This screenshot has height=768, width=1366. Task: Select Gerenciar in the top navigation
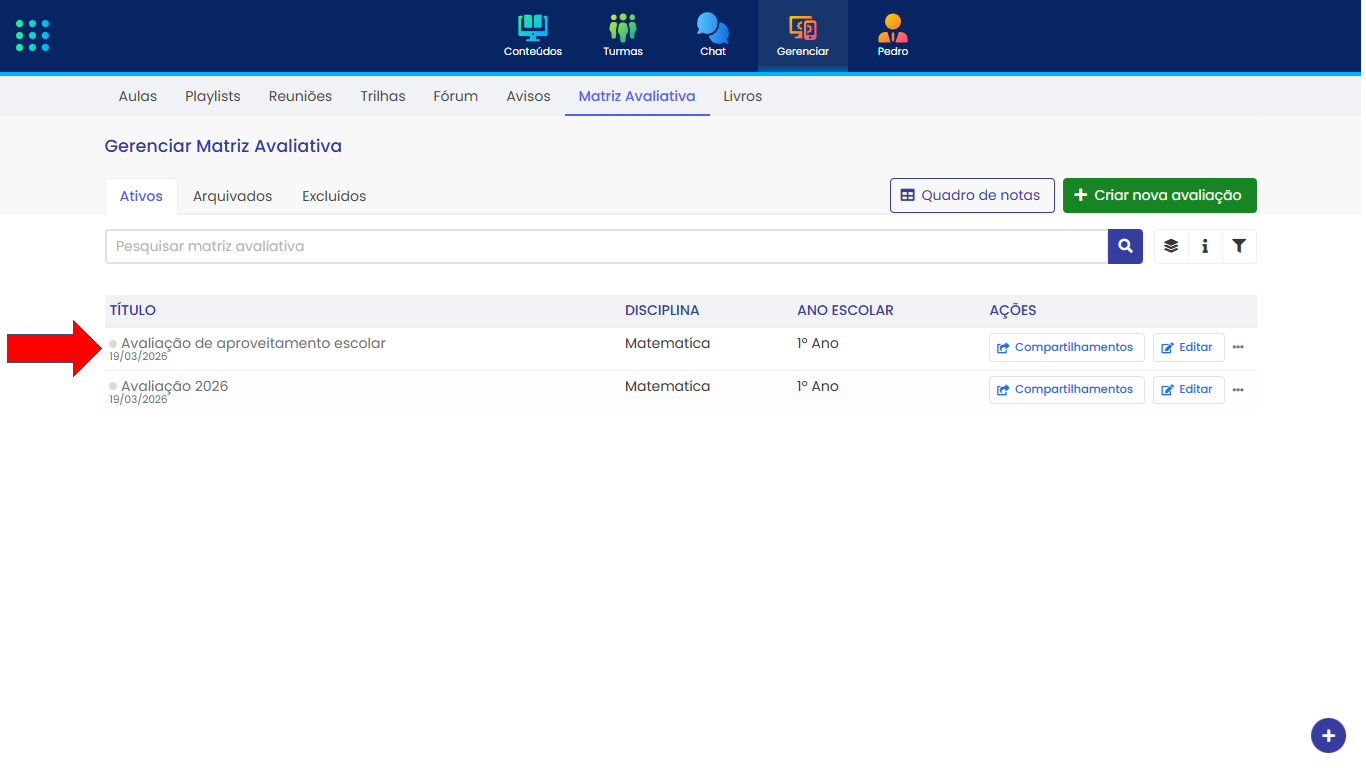click(803, 36)
